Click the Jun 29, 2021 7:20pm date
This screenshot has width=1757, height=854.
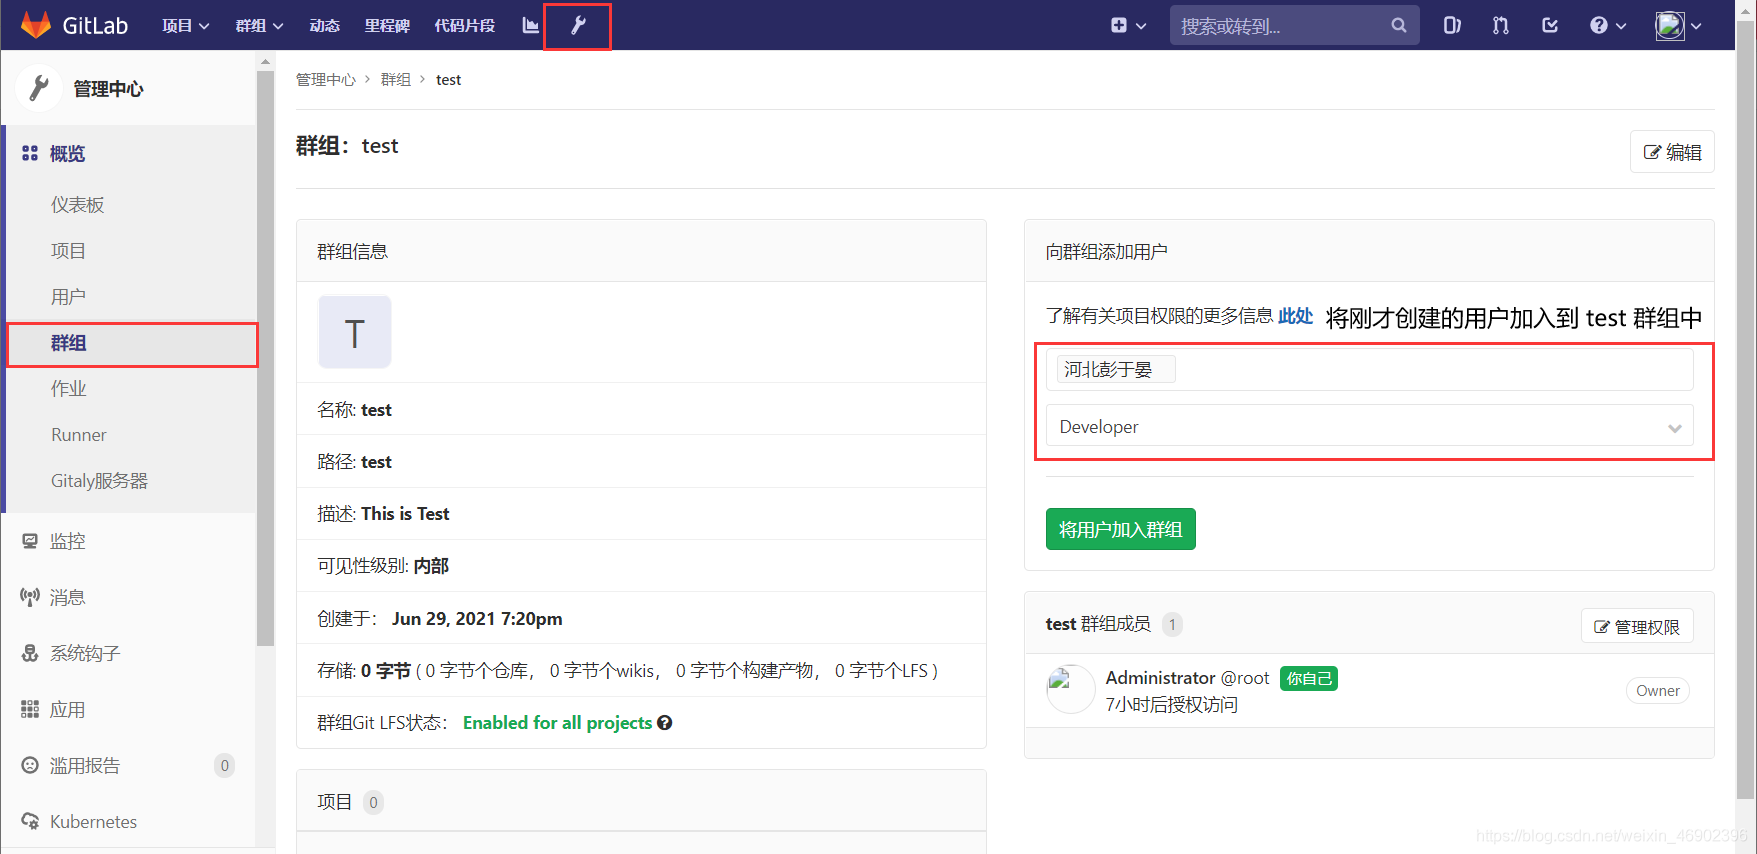[477, 618]
